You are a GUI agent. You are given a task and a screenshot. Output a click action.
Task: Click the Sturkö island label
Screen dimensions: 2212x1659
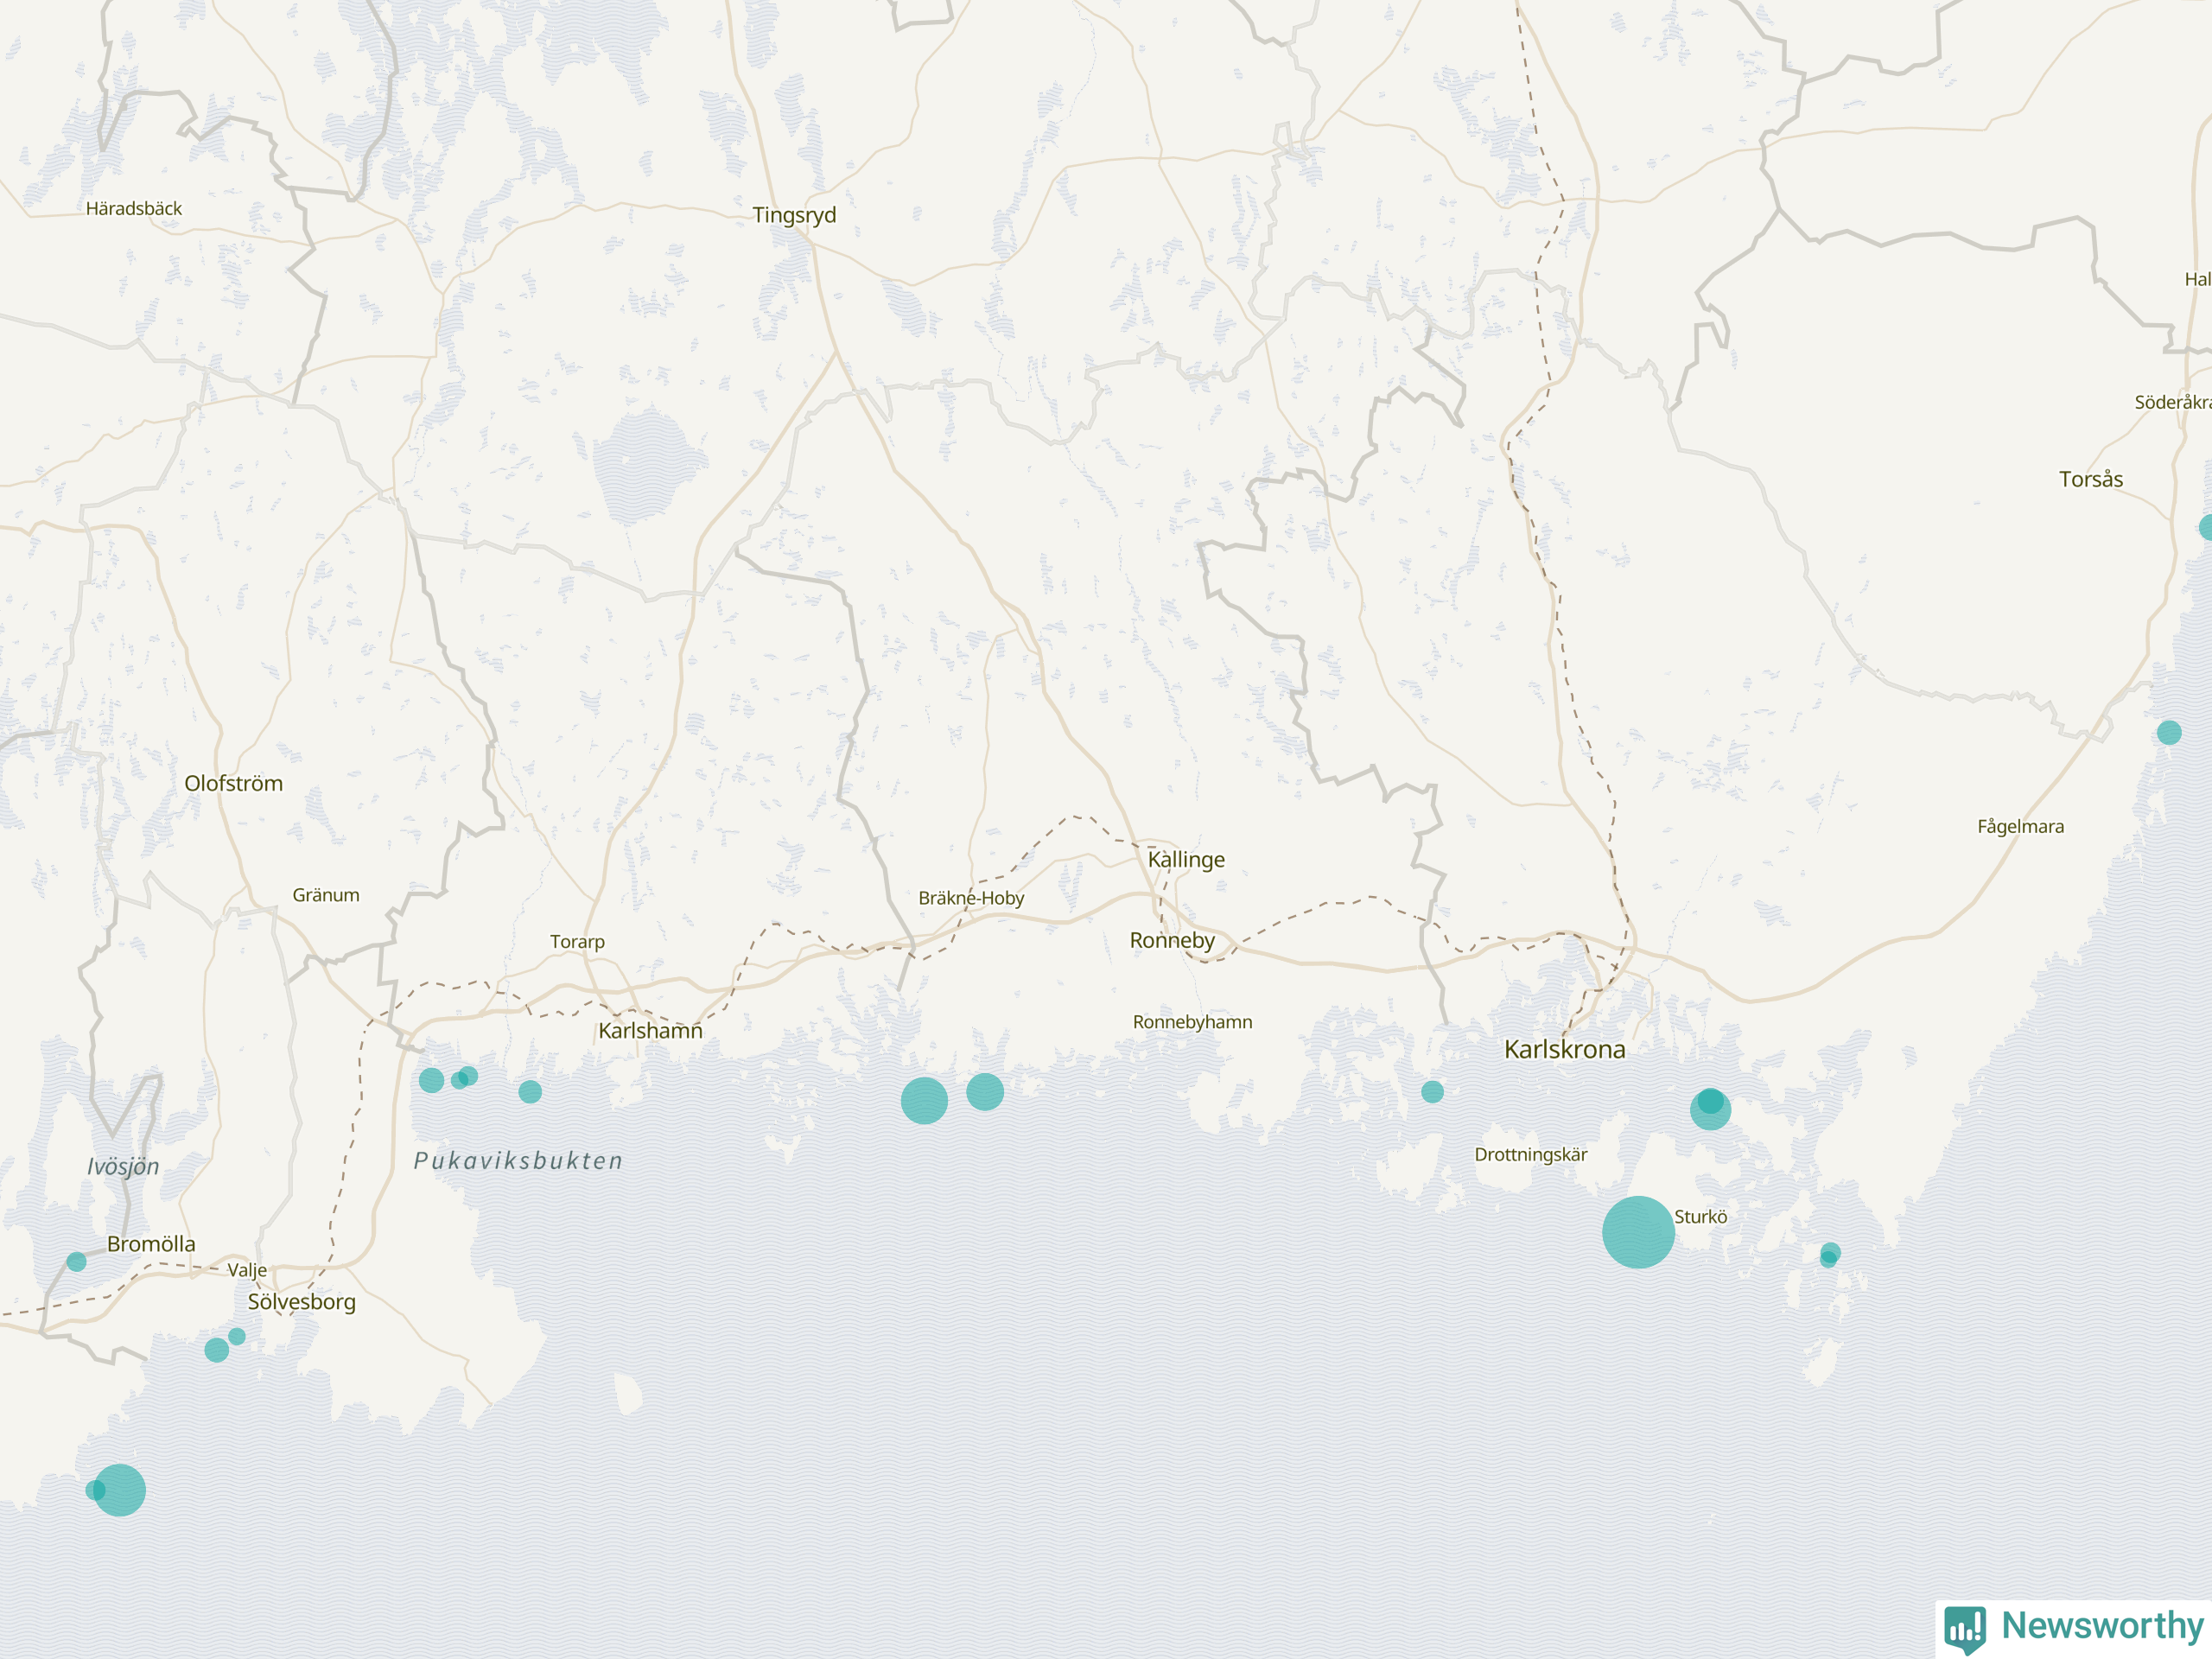coord(1701,1216)
